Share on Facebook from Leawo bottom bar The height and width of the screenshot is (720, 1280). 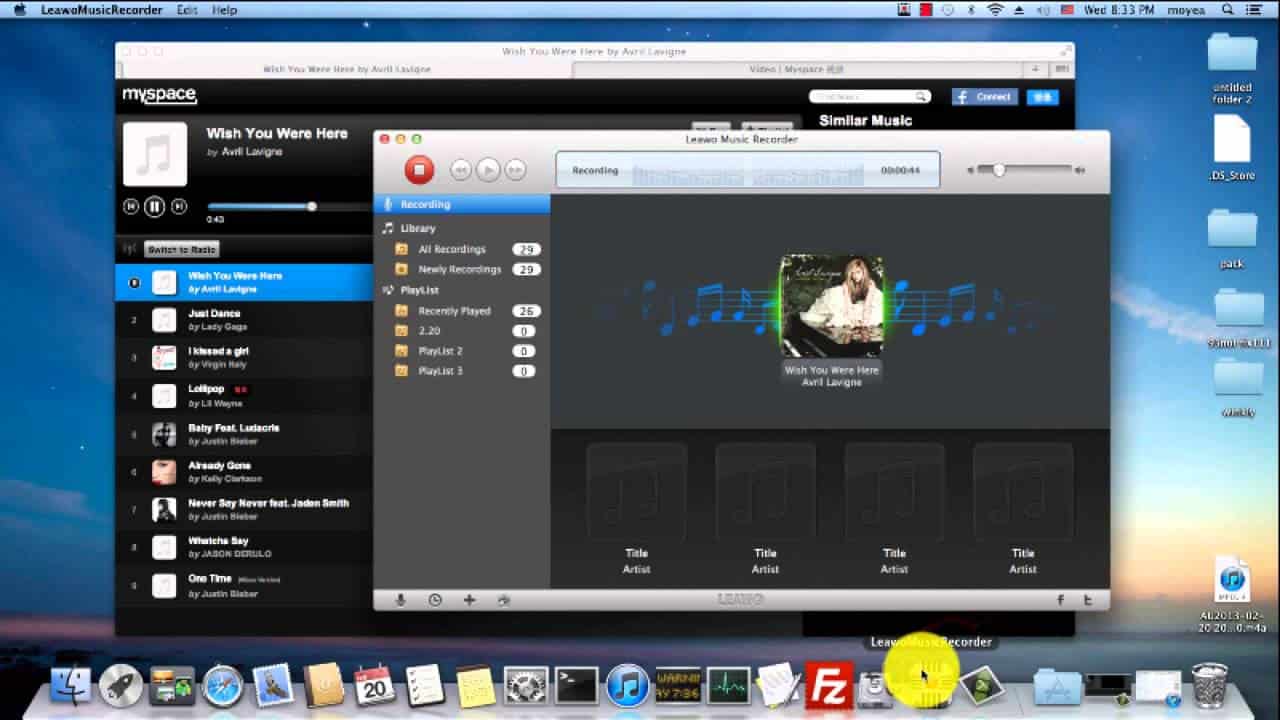point(1061,600)
